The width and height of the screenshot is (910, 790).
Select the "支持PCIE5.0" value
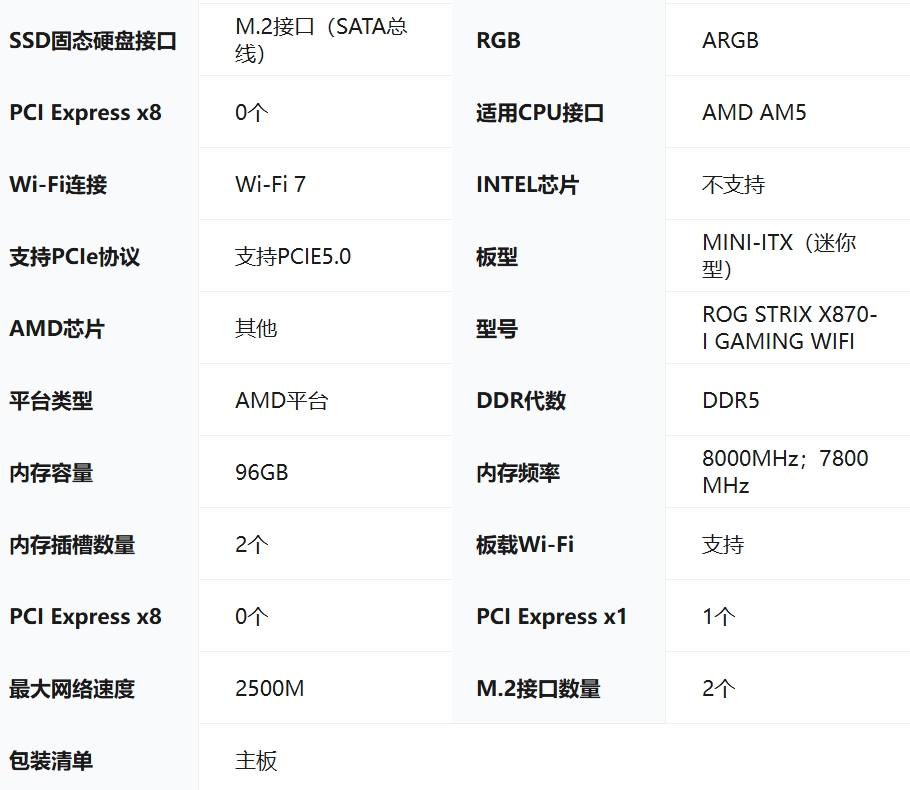(x=292, y=257)
